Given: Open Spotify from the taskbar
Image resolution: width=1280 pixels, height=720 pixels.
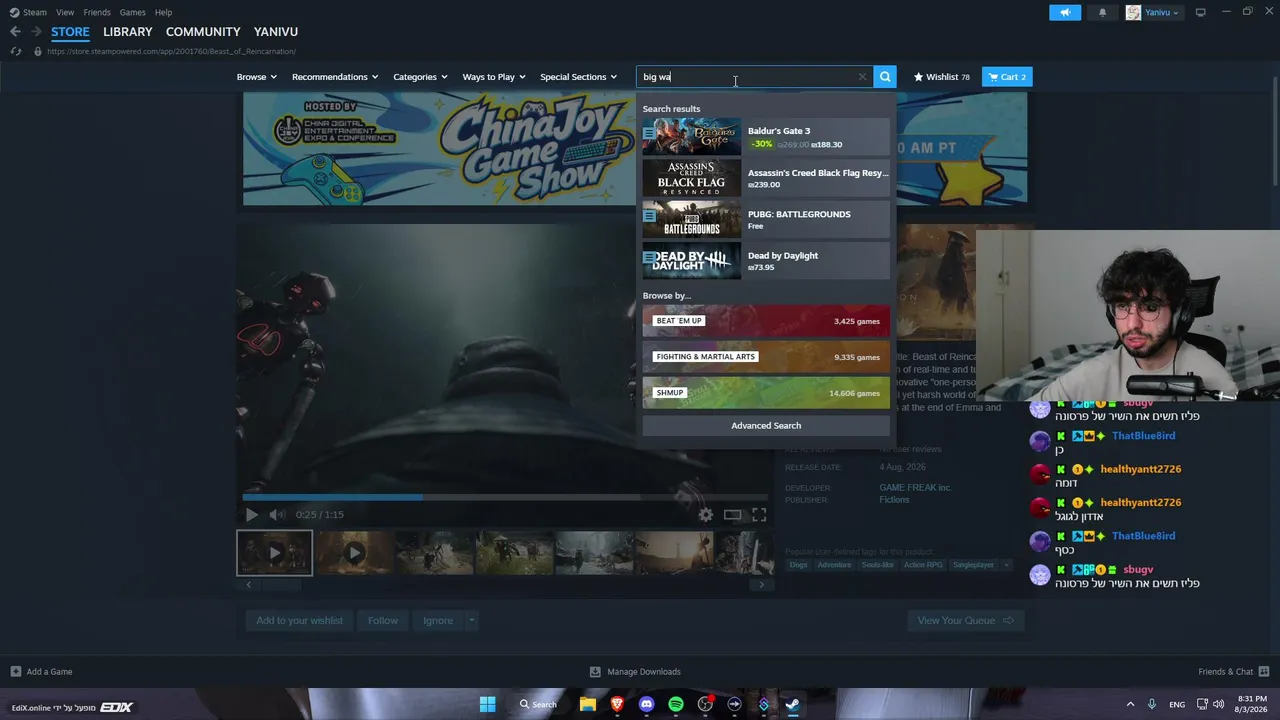Looking at the screenshot, I should pos(676,705).
